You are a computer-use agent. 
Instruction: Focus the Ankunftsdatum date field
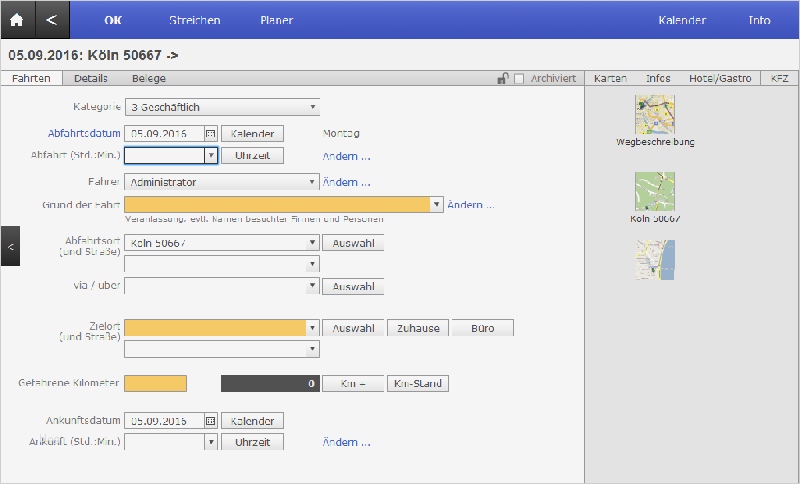click(x=165, y=421)
